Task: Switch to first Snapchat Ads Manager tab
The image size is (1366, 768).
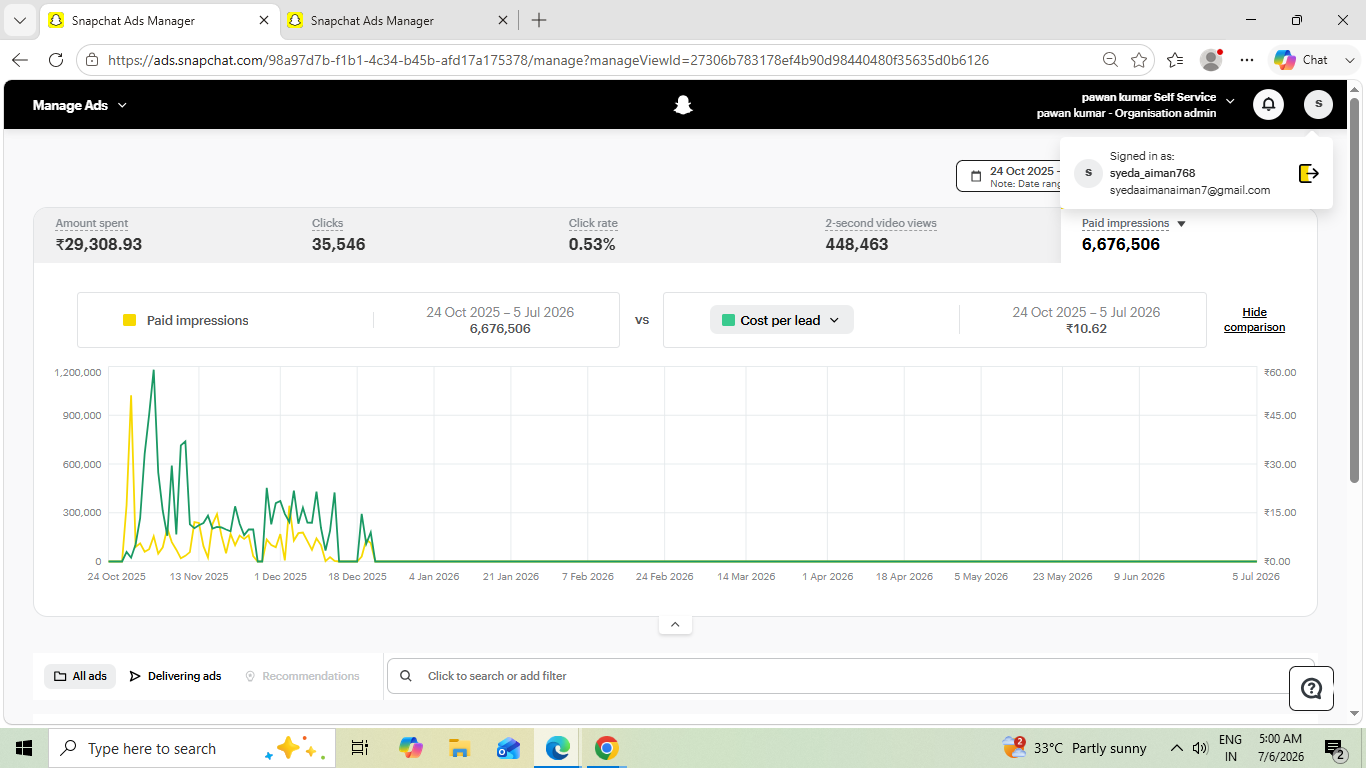Action: point(160,20)
